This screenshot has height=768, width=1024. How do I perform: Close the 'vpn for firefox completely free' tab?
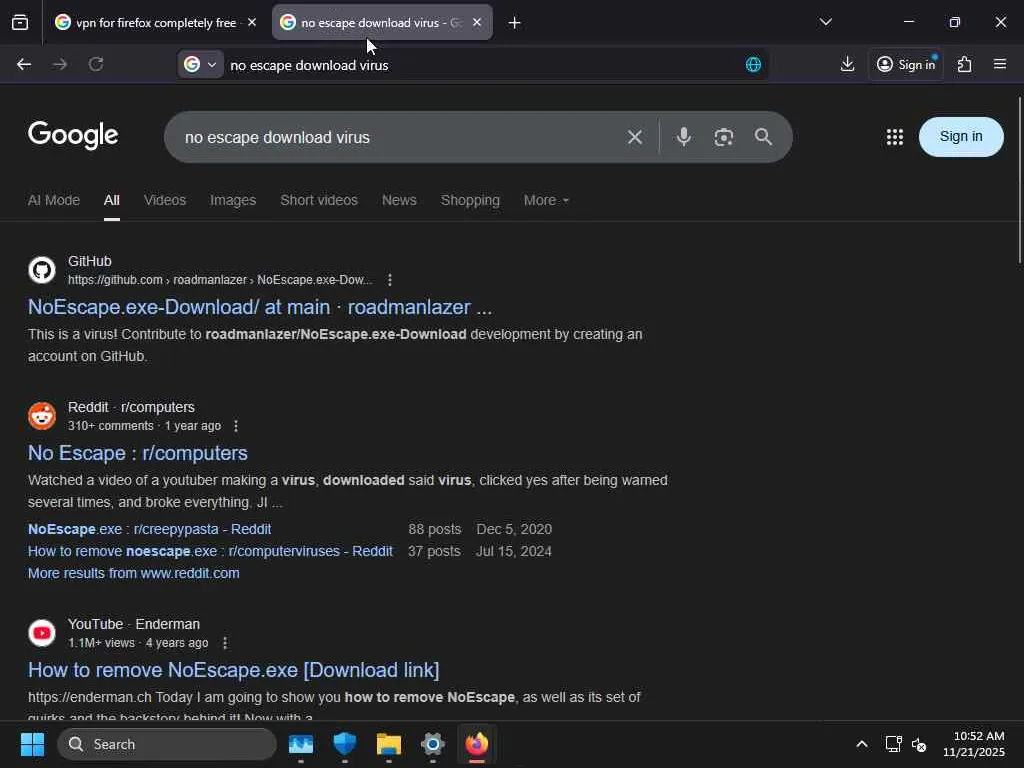click(x=252, y=22)
